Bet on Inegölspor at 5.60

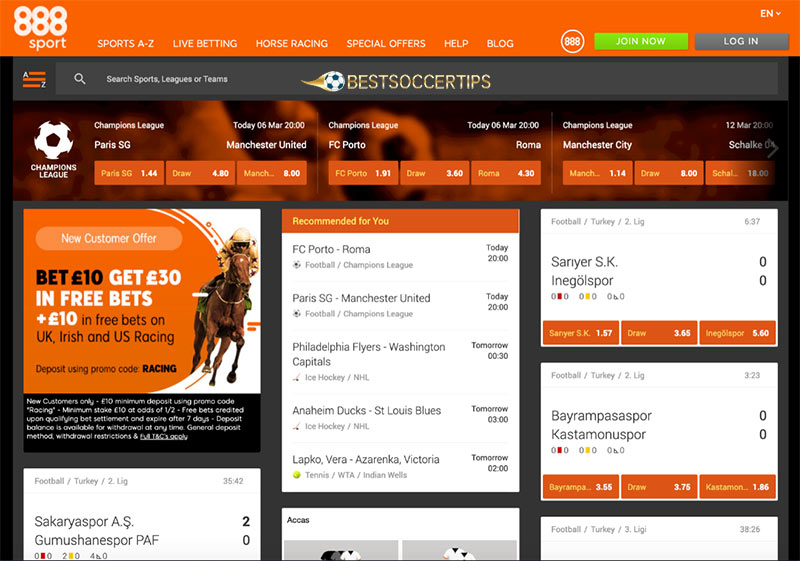737,333
